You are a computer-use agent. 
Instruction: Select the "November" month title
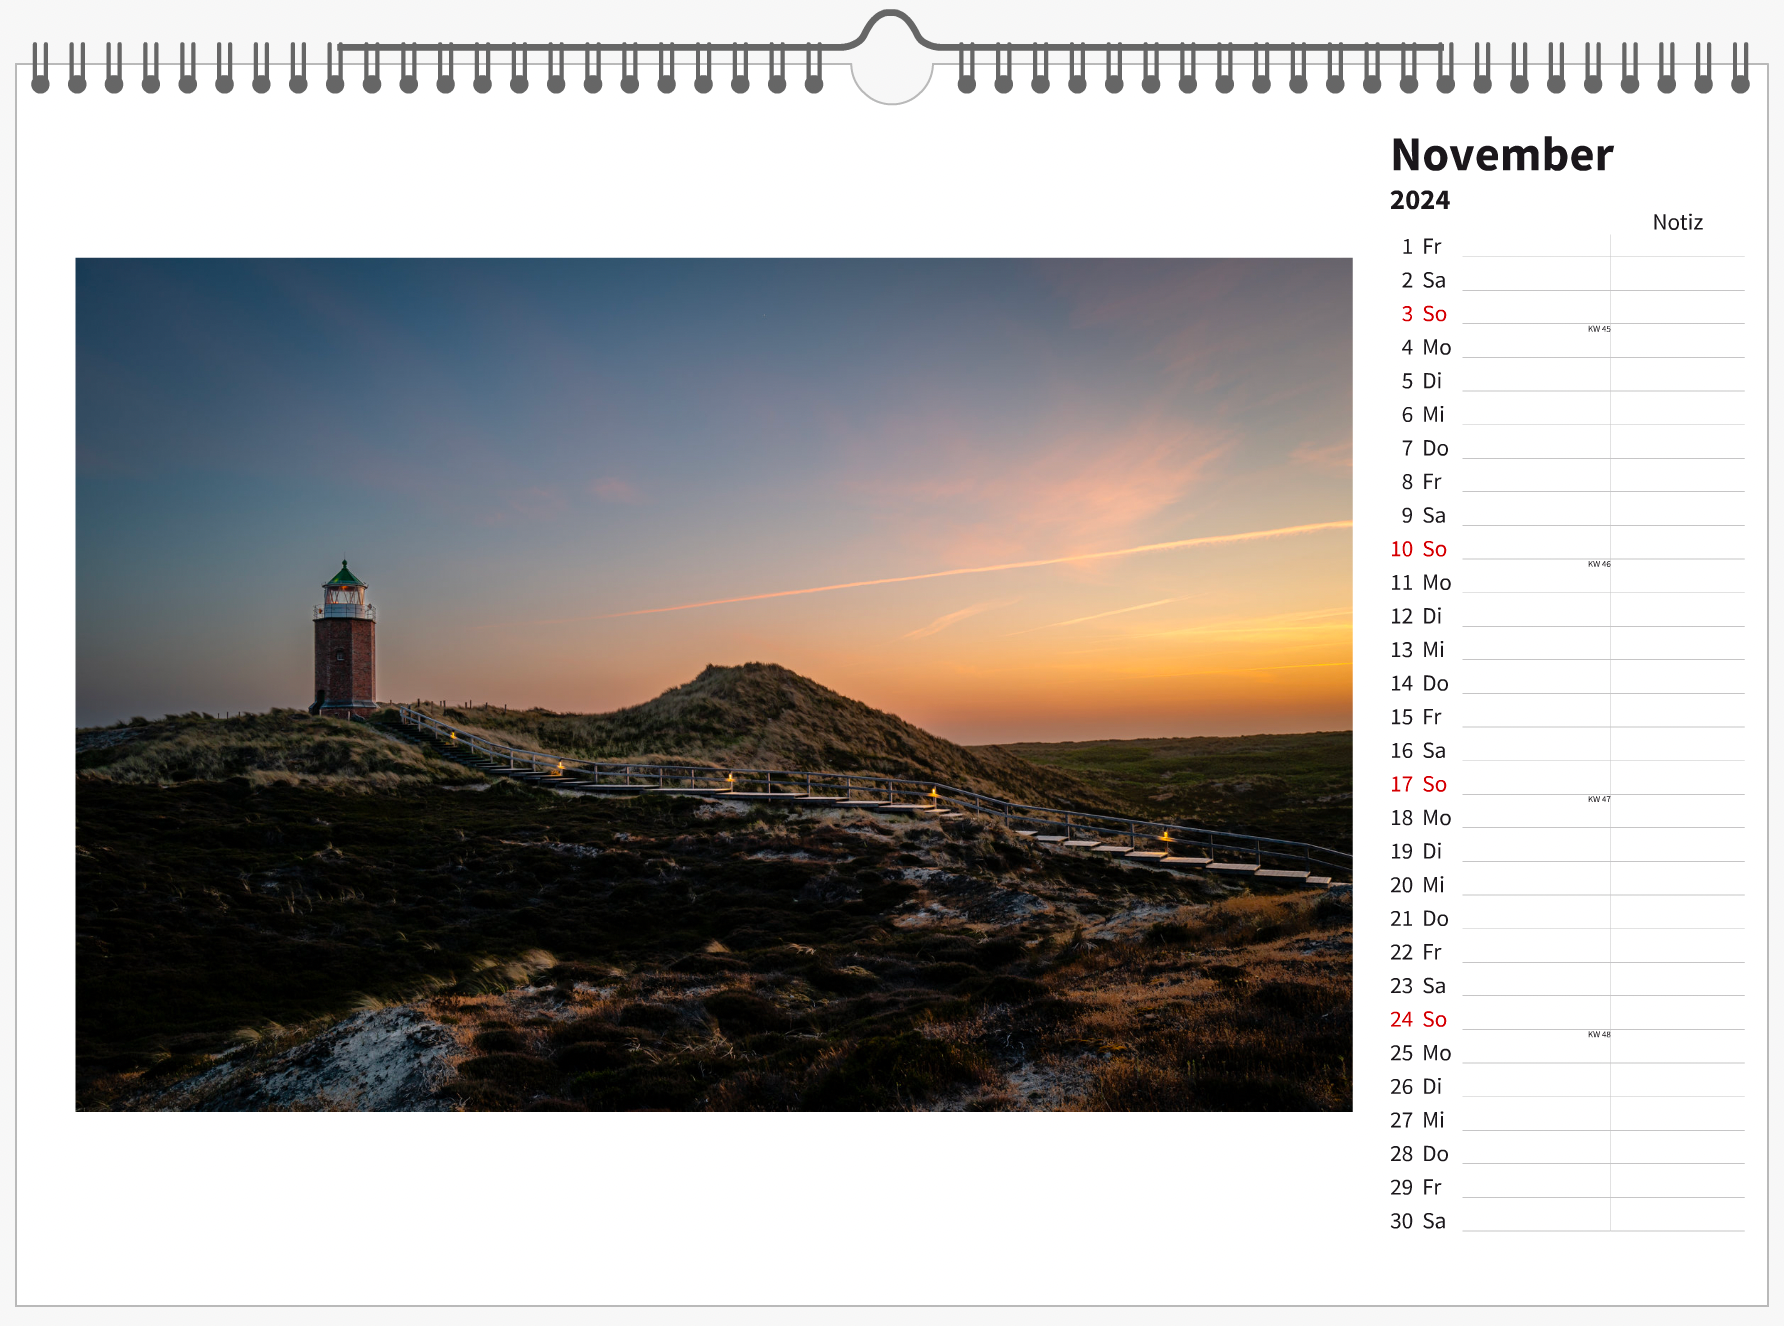1502,155
